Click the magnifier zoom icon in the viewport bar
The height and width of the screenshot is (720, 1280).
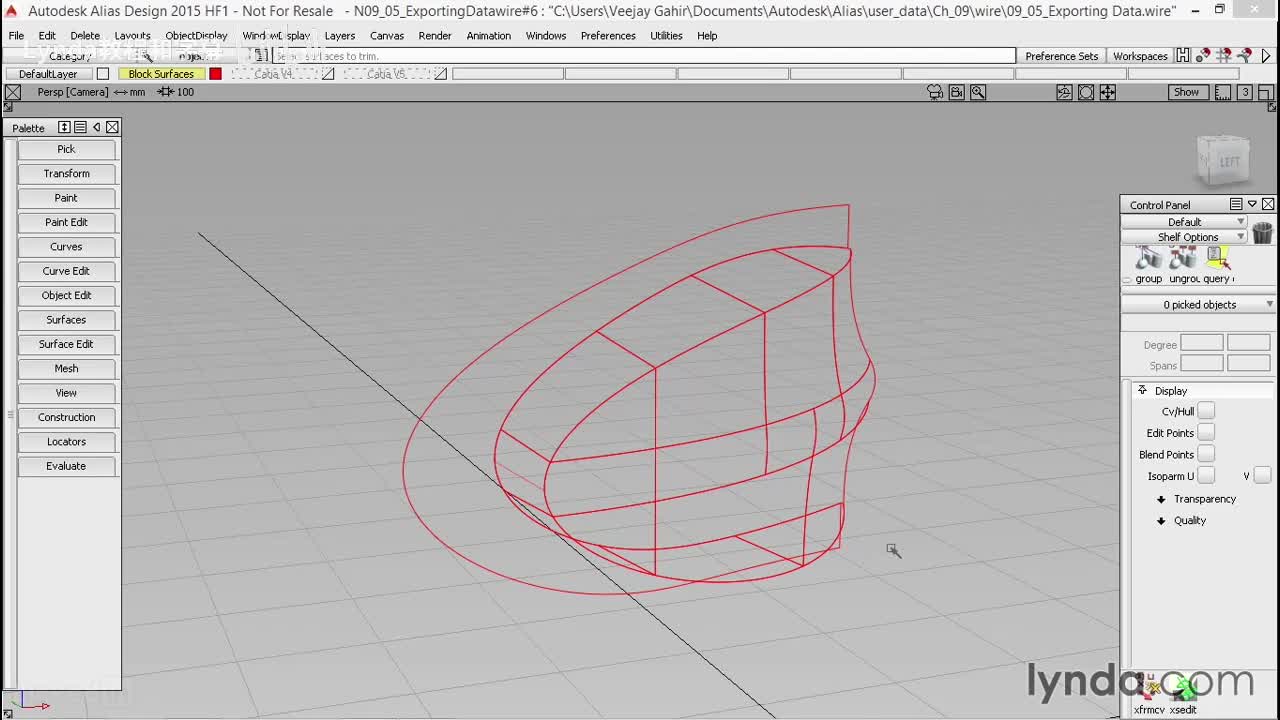(978, 92)
